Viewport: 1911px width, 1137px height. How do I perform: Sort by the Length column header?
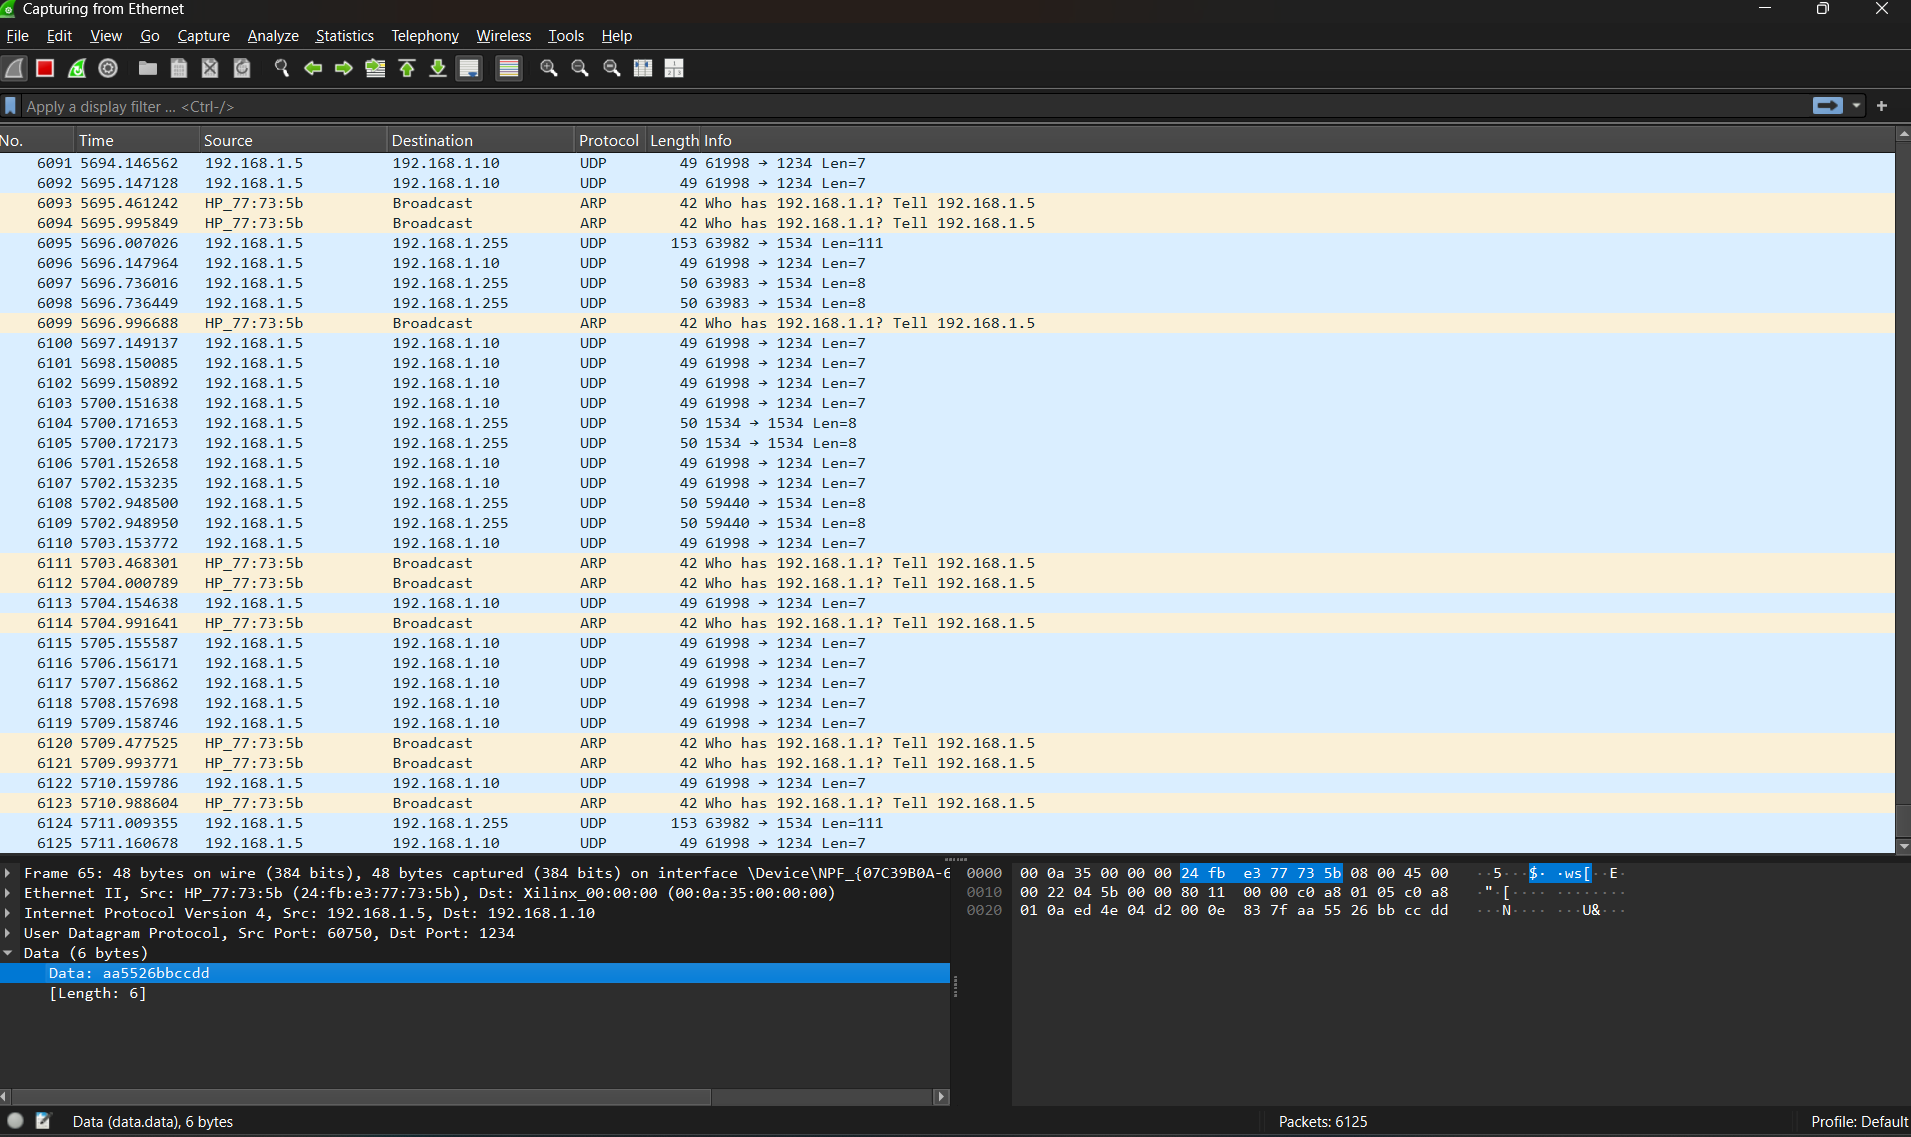[x=674, y=140]
